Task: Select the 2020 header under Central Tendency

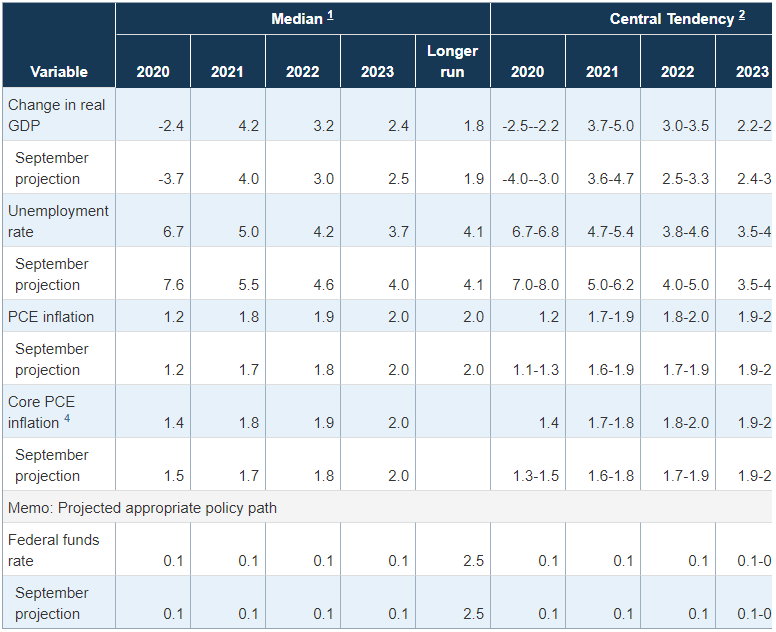Action: 528,72
